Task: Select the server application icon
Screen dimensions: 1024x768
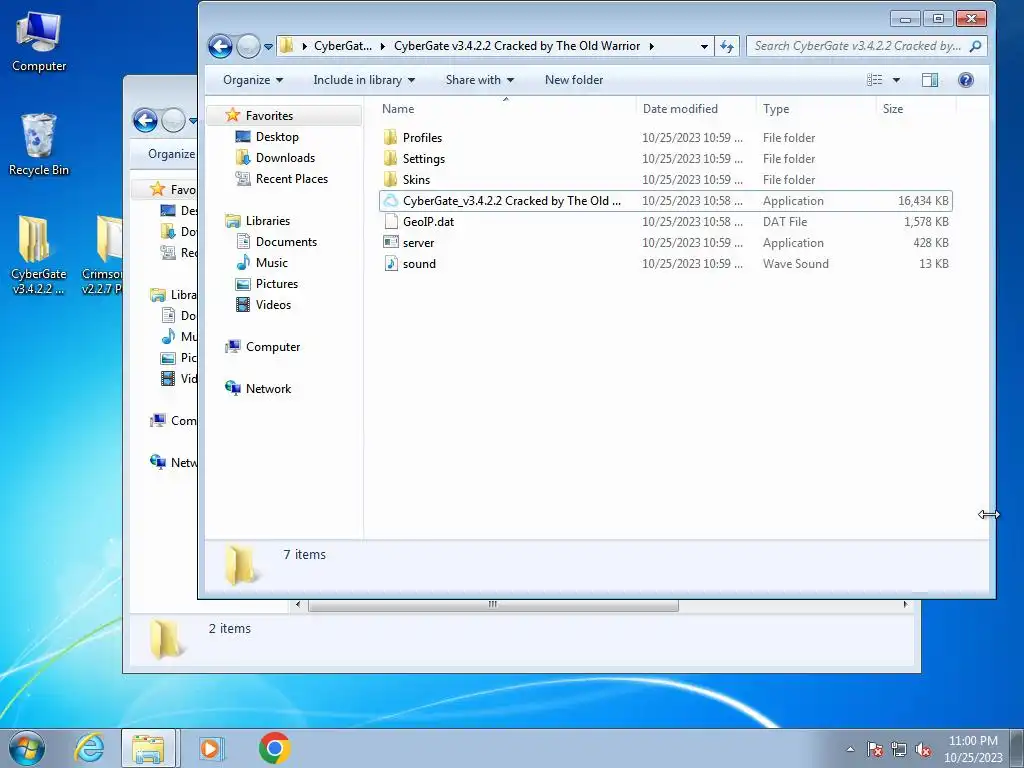Action: coord(391,242)
